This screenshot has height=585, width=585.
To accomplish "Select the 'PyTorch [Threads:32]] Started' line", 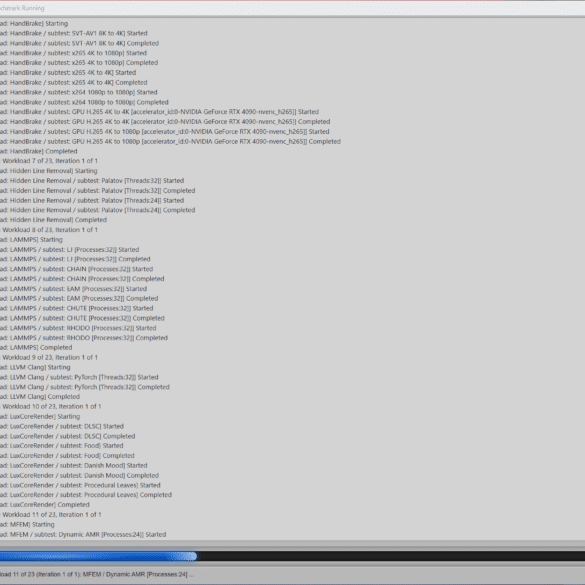I will pos(79,377).
